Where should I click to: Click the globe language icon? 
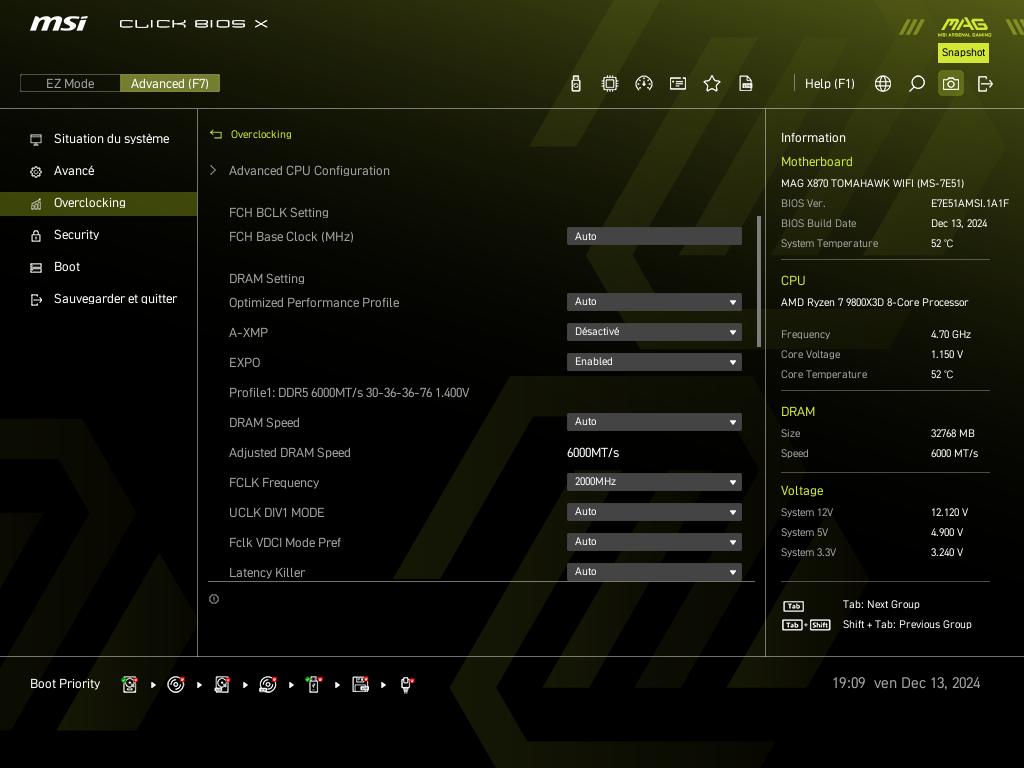coord(883,84)
